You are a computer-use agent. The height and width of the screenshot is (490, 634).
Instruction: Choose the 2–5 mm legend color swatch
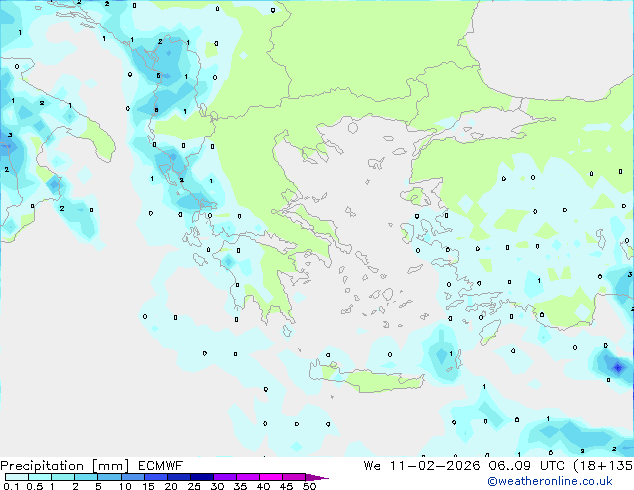[x=86, y=477]
